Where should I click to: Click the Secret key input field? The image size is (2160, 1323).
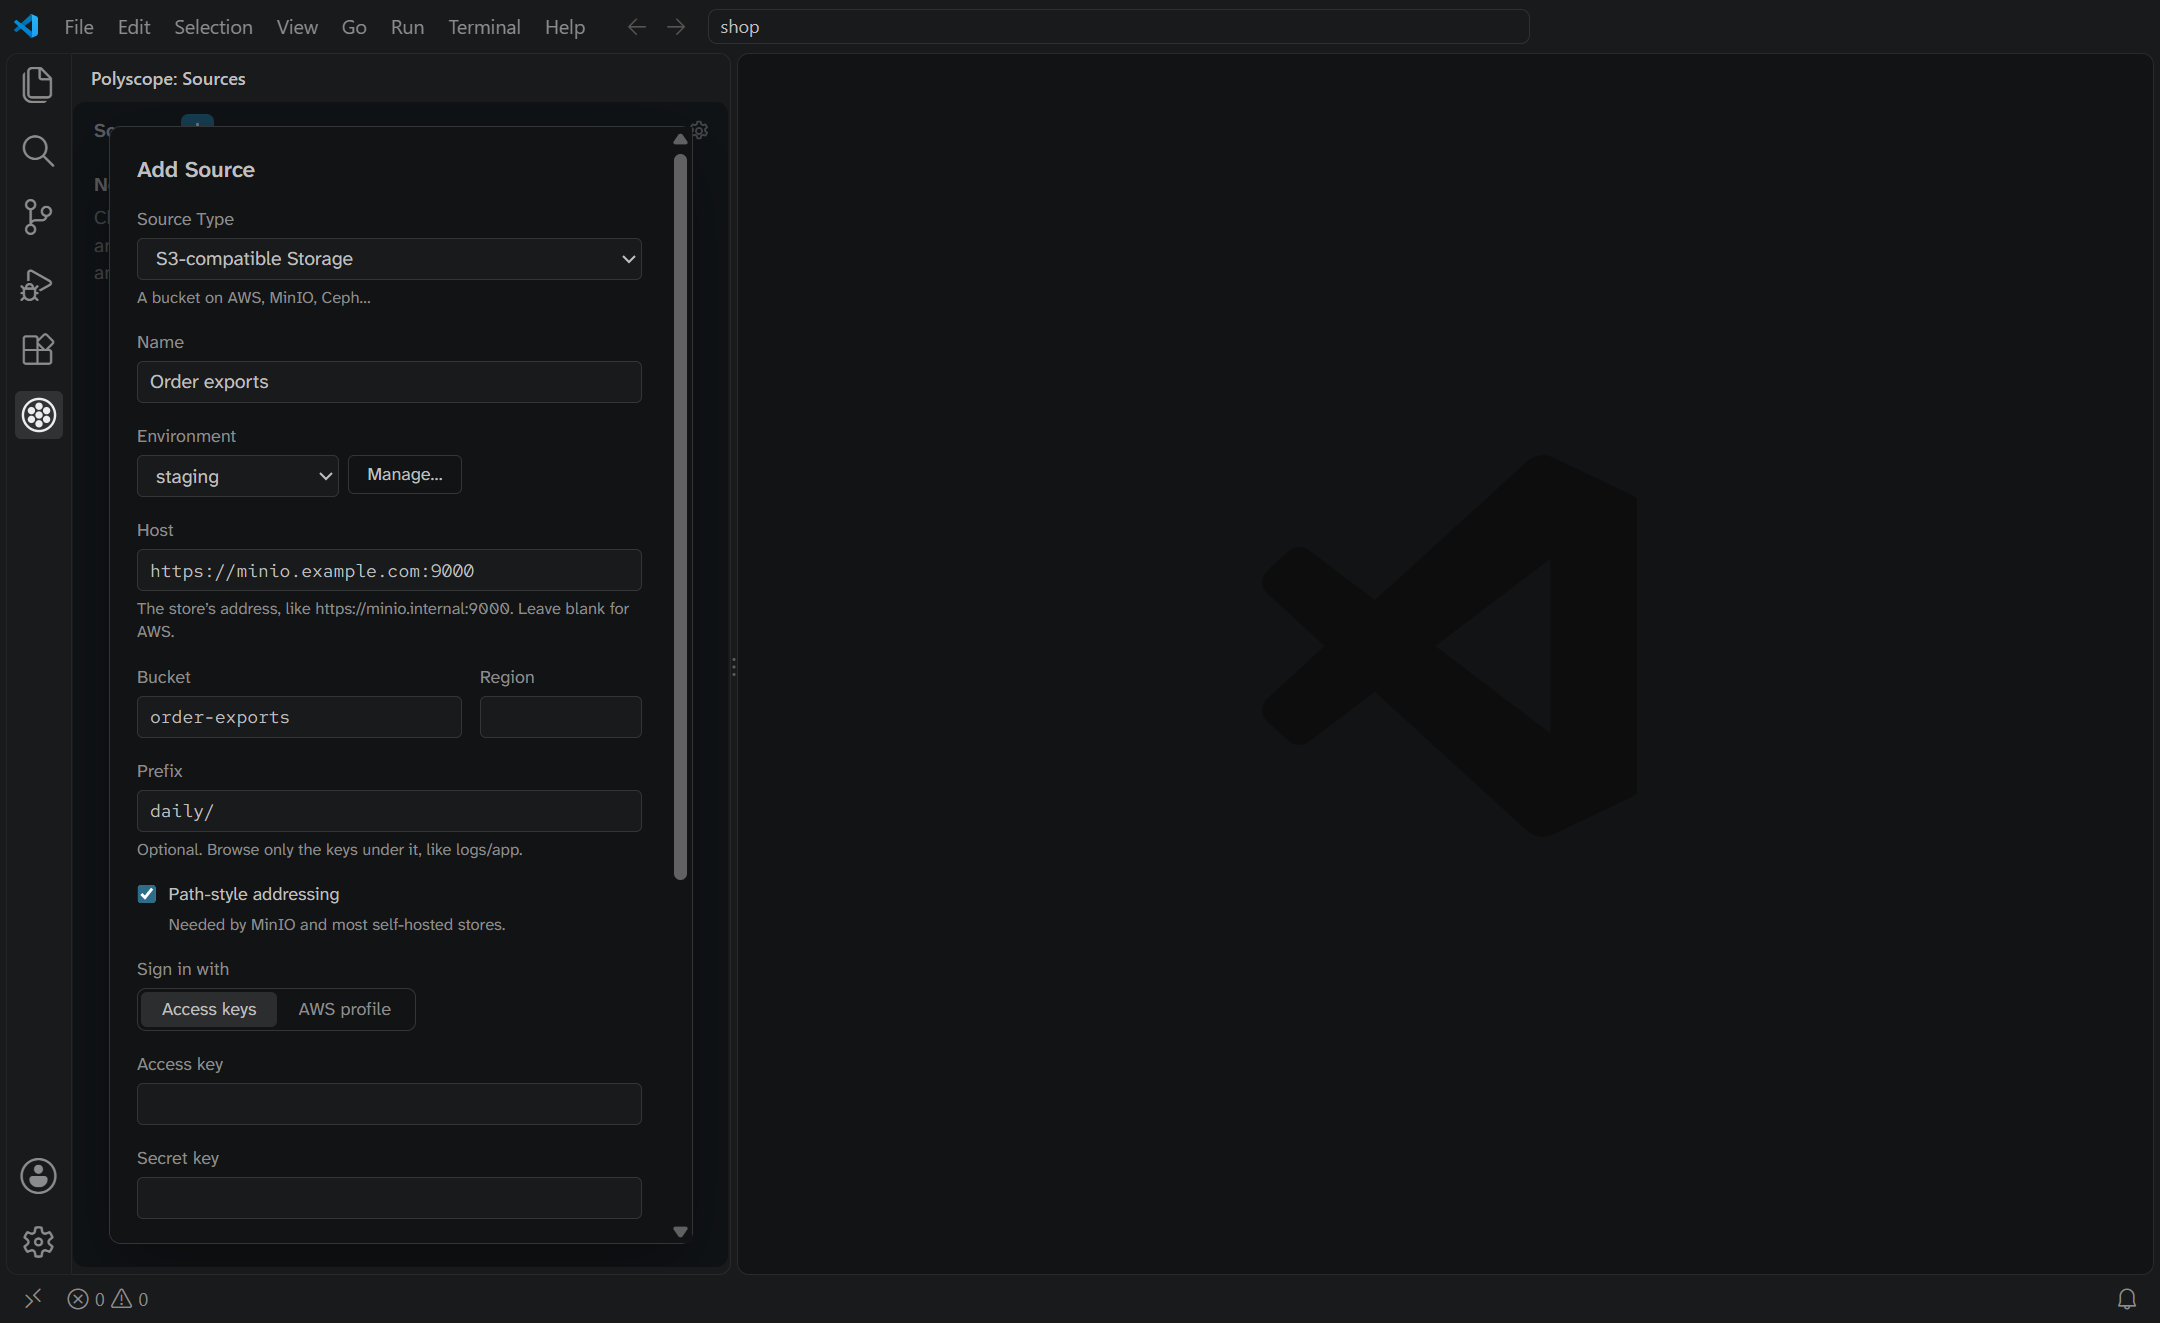tap(389, 1198)
